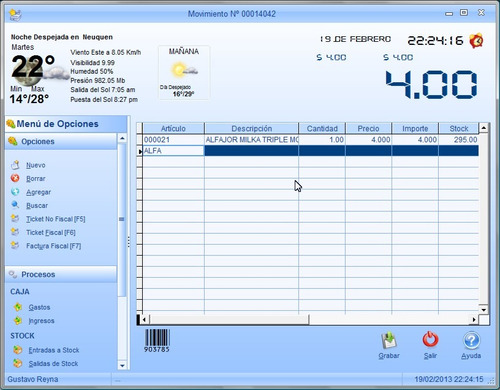Choose Factura Fiscal [F7]
The width and height of the screenshot is (500, 390).
point(54,246)
